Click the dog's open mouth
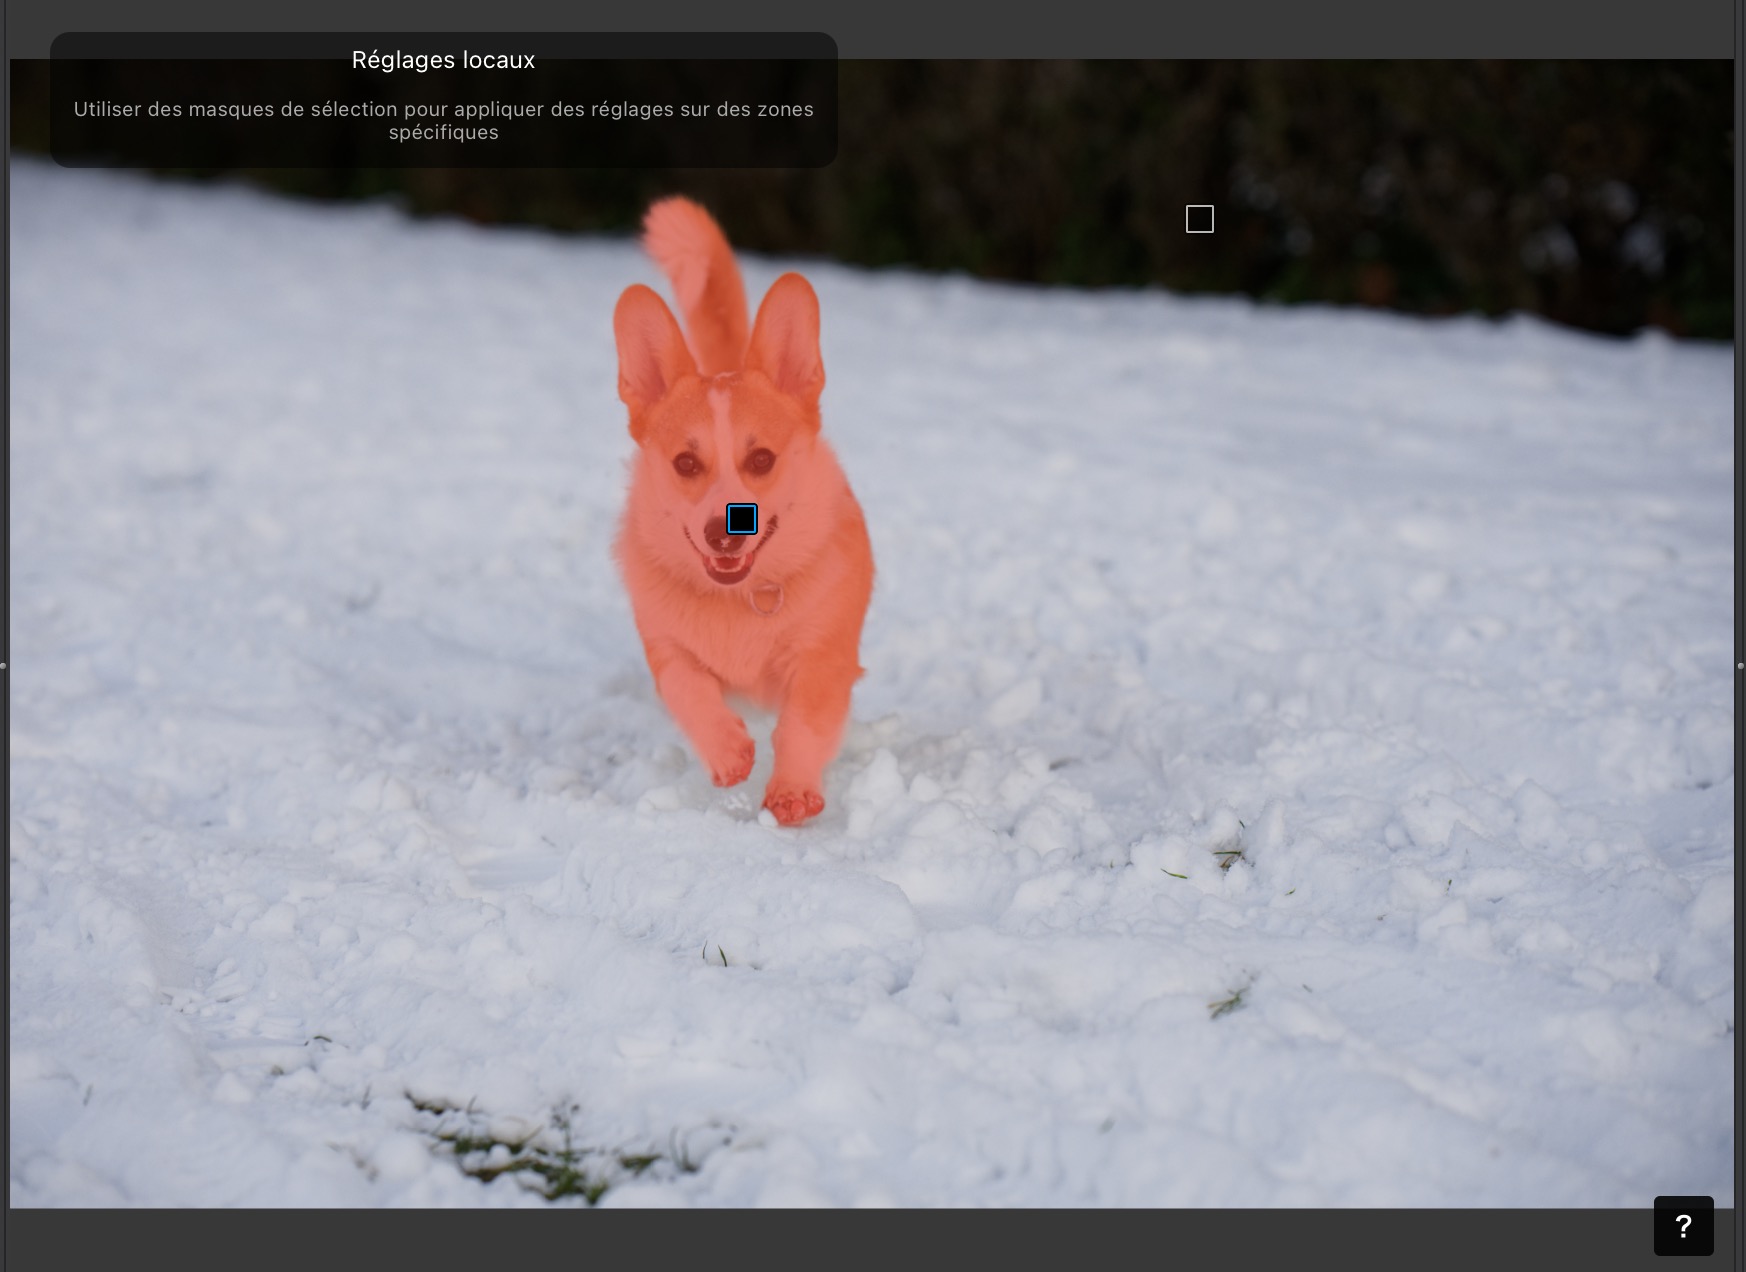 point(727,567)
